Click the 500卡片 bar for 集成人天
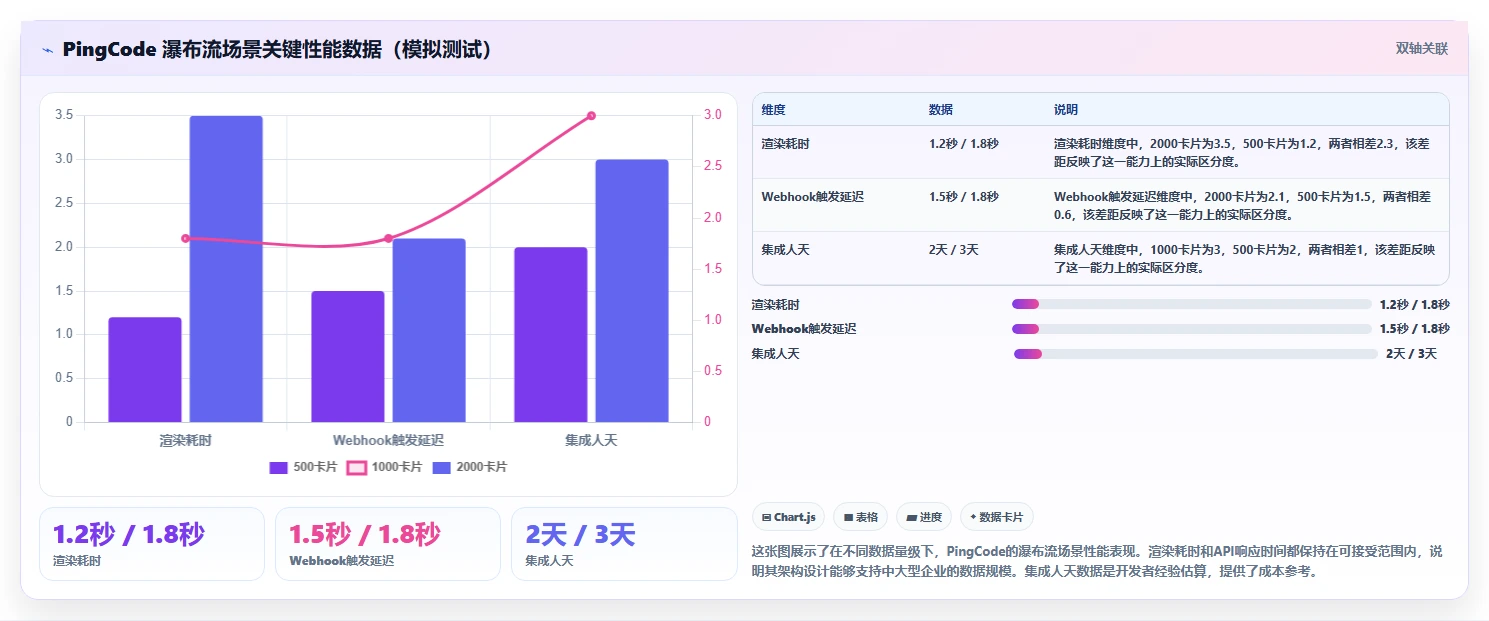Viewport: 1489px width, 621px height. click(551, 335)
